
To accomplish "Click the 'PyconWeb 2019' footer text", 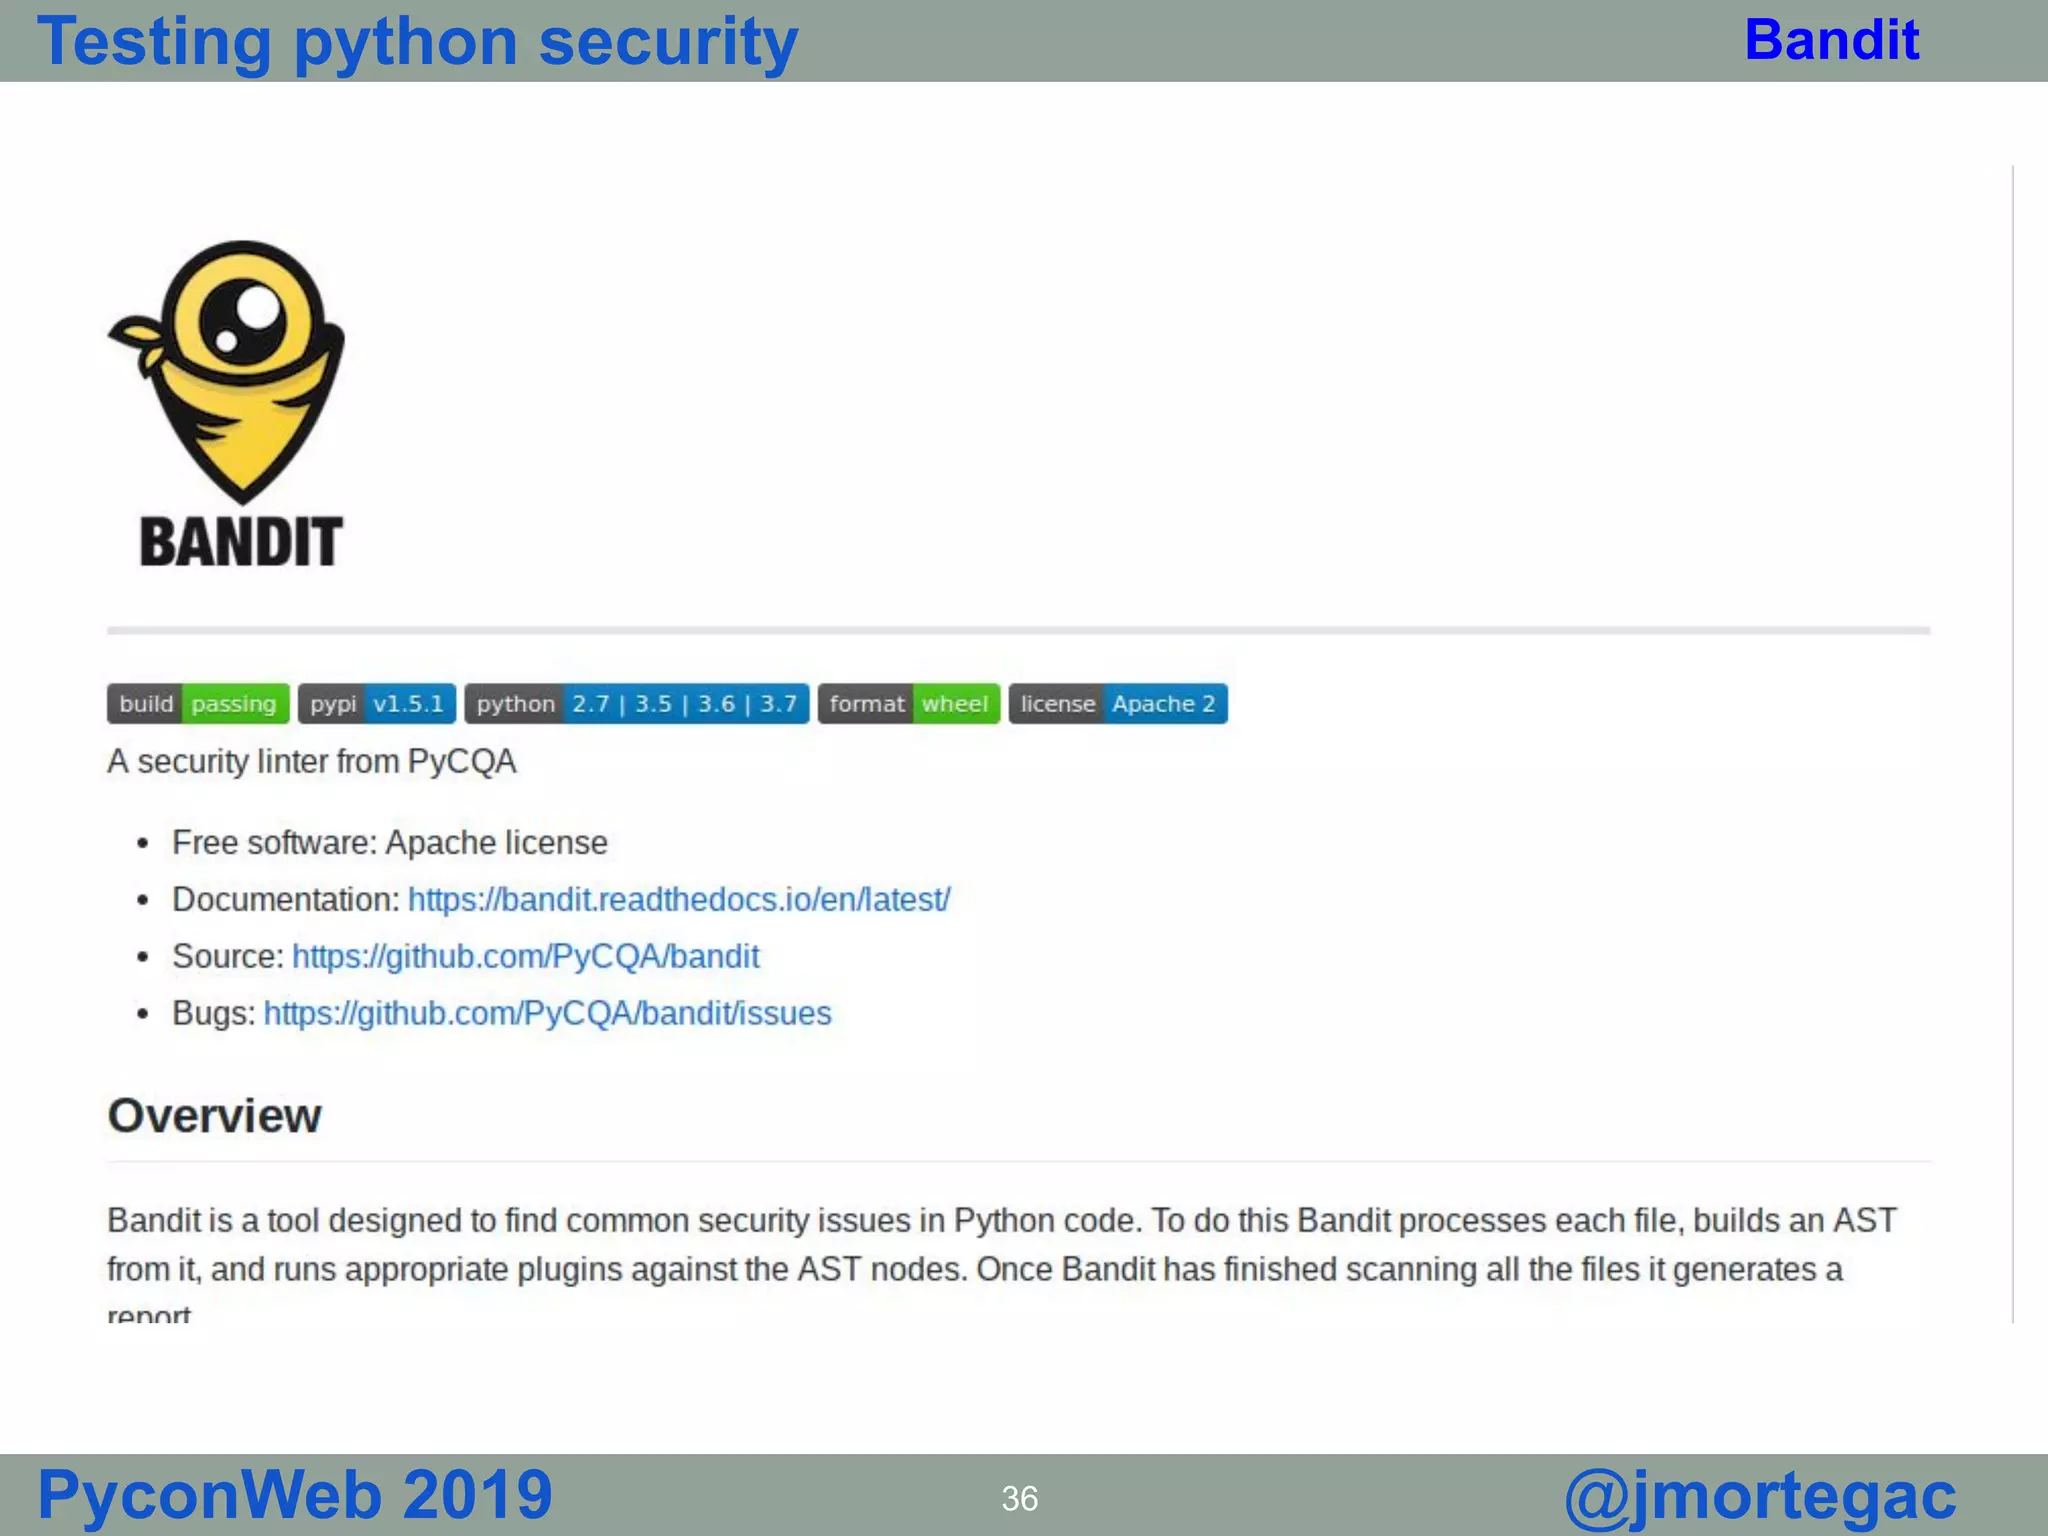I will coord(295,1494).
